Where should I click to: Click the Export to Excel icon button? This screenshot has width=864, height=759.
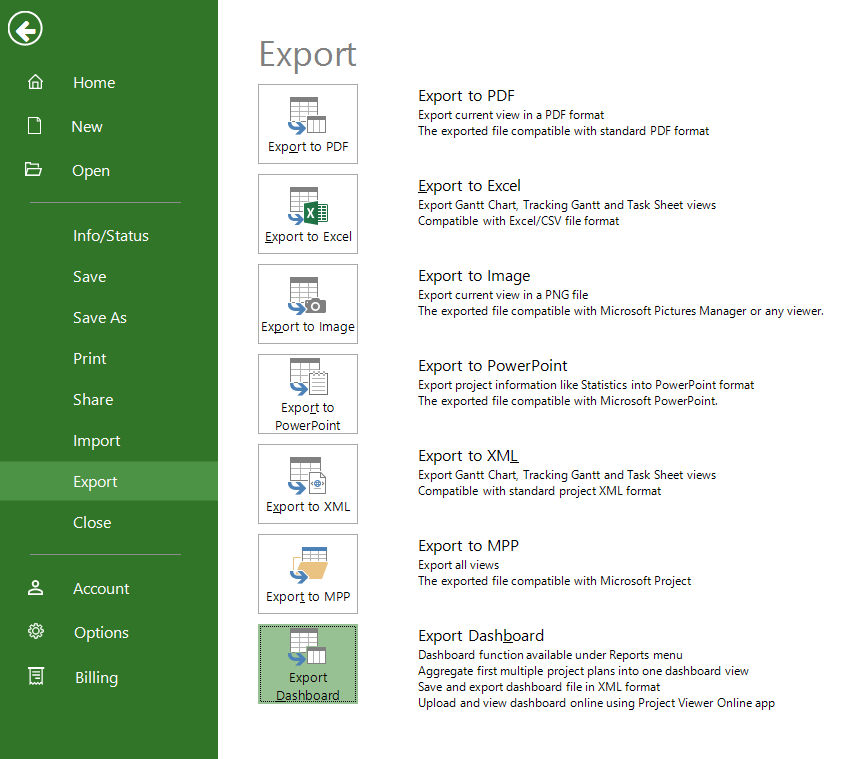coord(307,214)
